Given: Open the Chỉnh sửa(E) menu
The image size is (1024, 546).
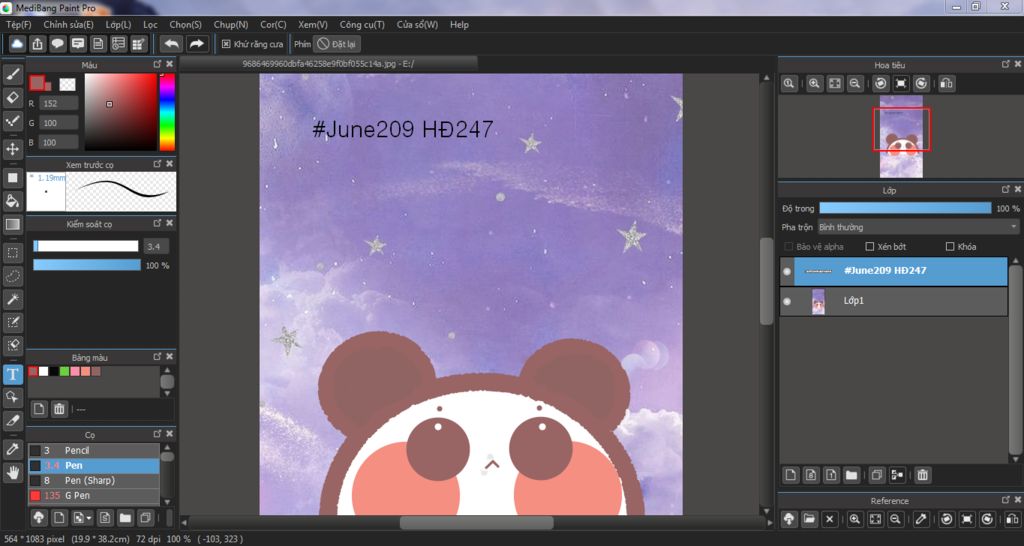Looking at the screenshot, I should [69, 25].
